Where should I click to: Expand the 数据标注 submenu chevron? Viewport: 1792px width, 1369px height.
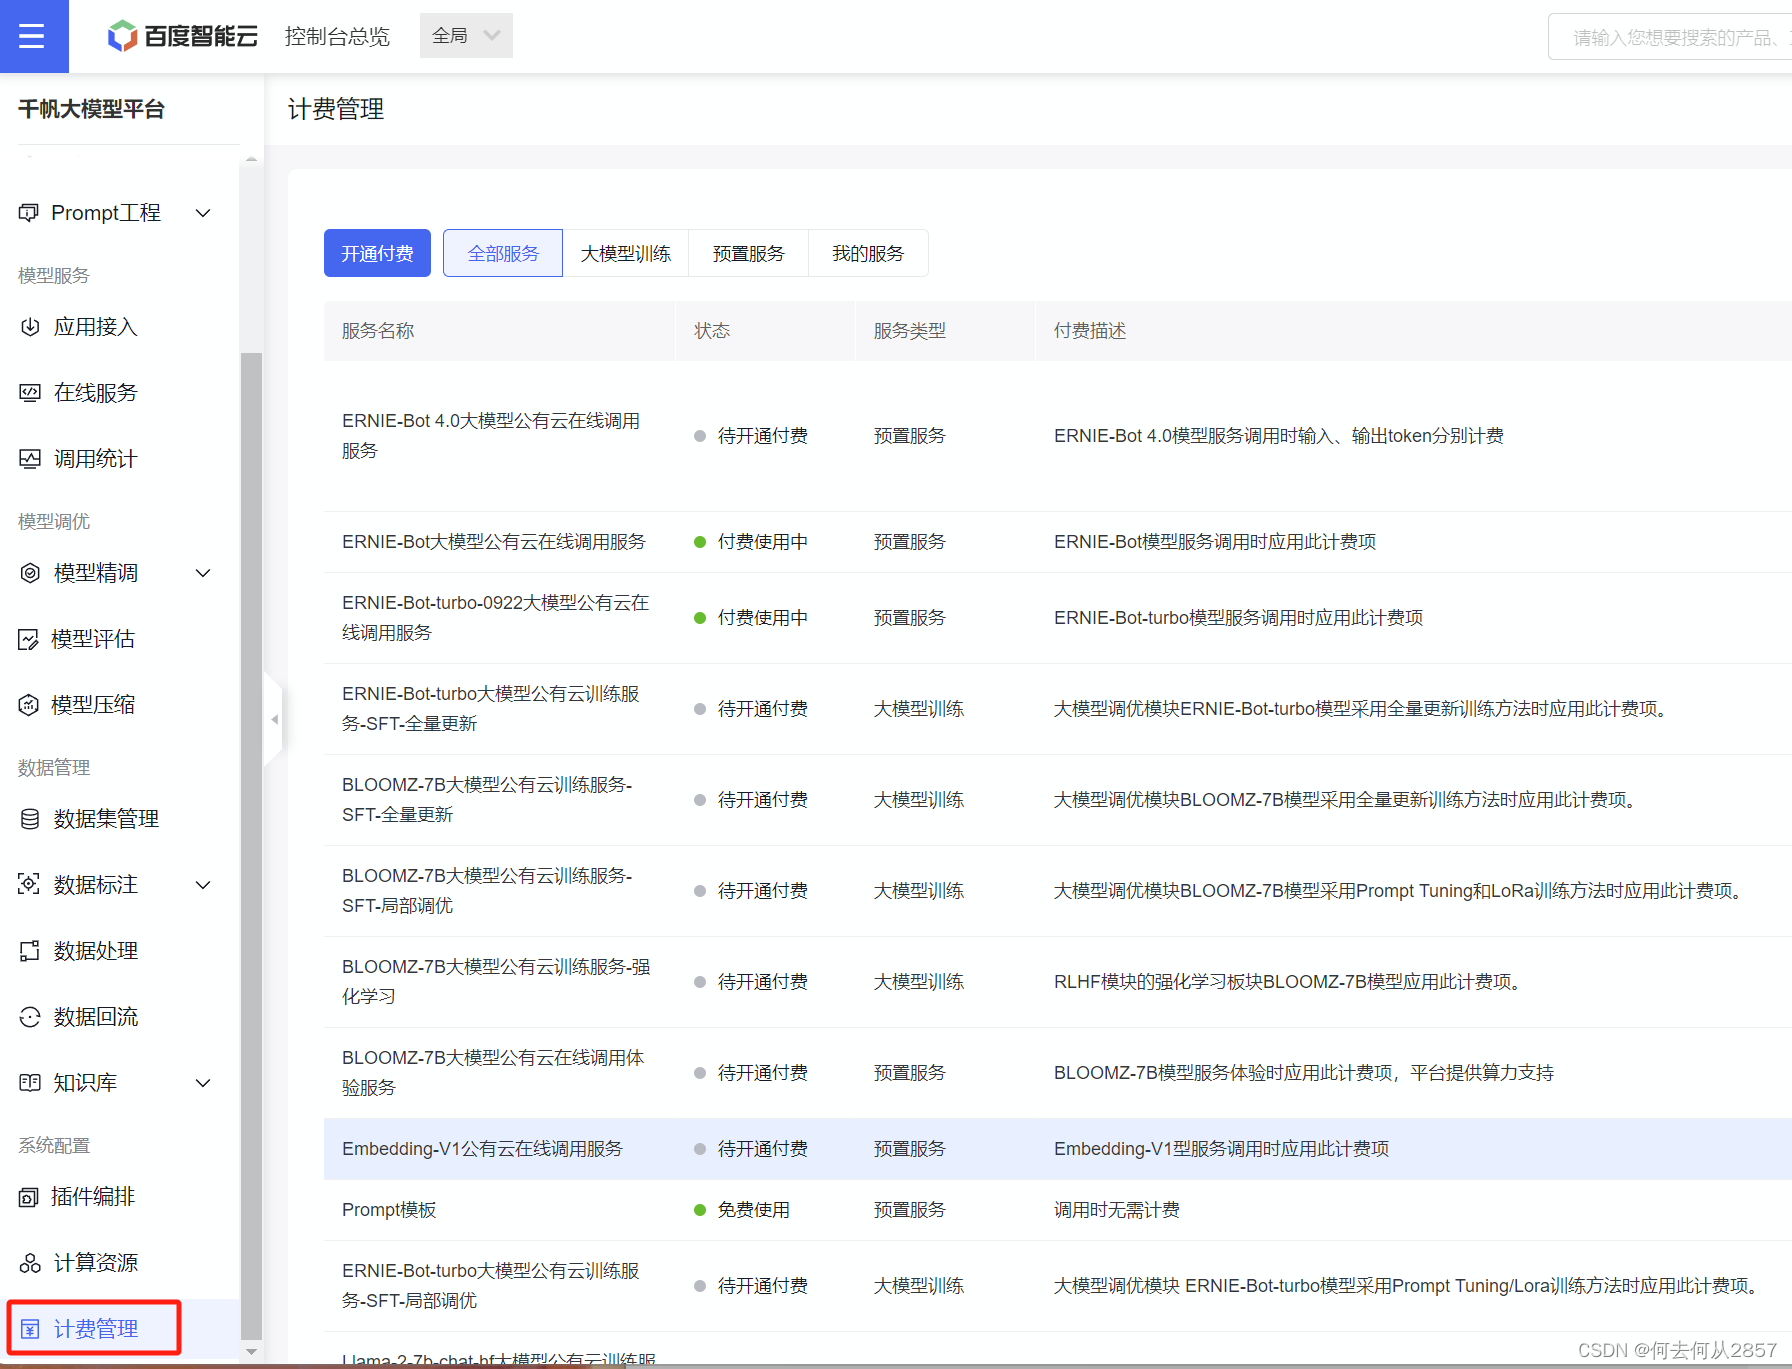coord(203,885)
